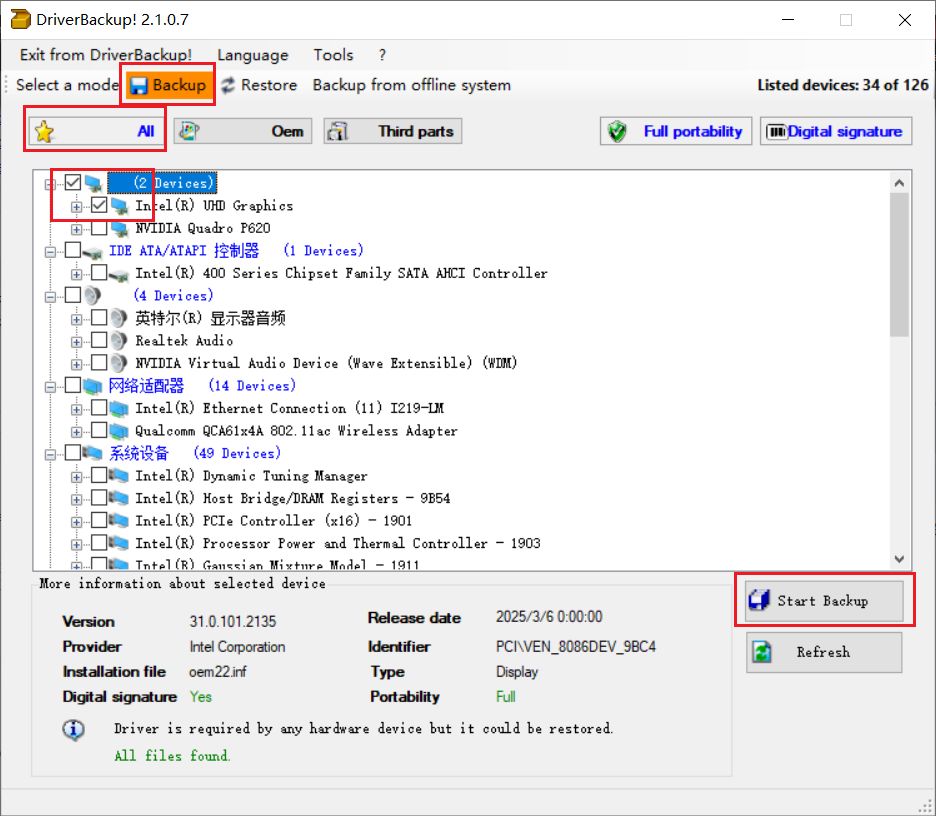Choose Backup from offline system

click(411, 86)
